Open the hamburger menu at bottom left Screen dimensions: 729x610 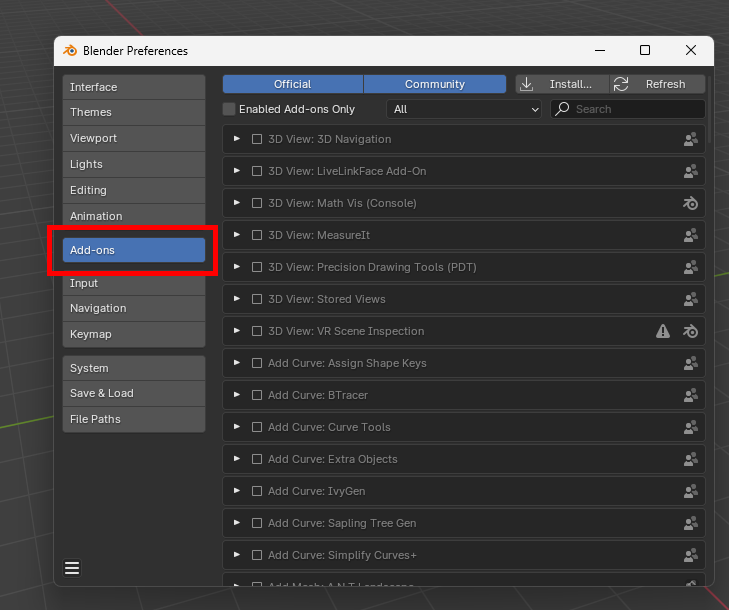coord(72,568)
